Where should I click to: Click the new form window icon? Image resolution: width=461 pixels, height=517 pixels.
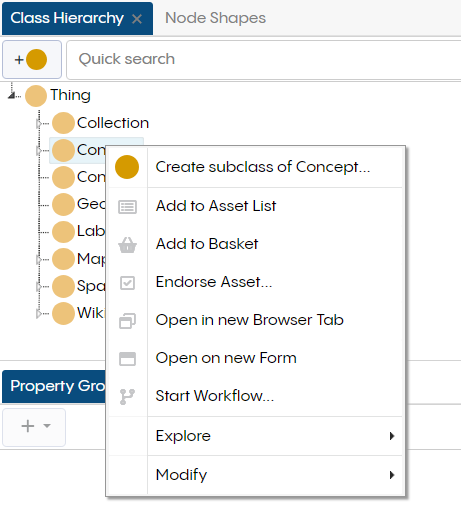click(127, 359)
